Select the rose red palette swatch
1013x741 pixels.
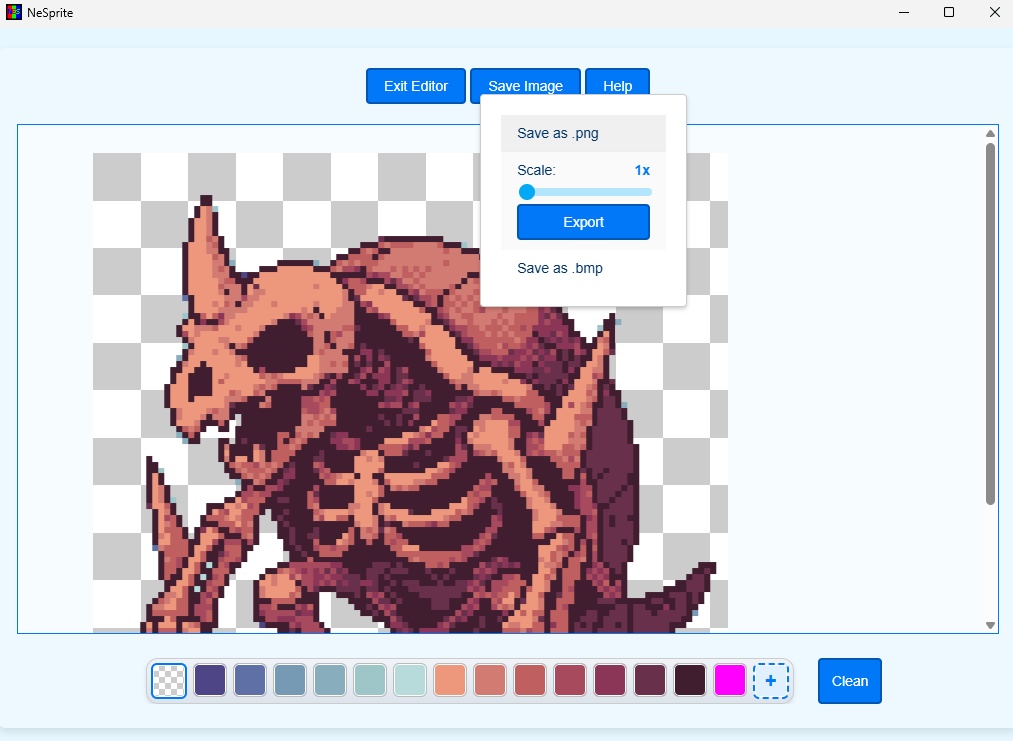click(570, 681)
